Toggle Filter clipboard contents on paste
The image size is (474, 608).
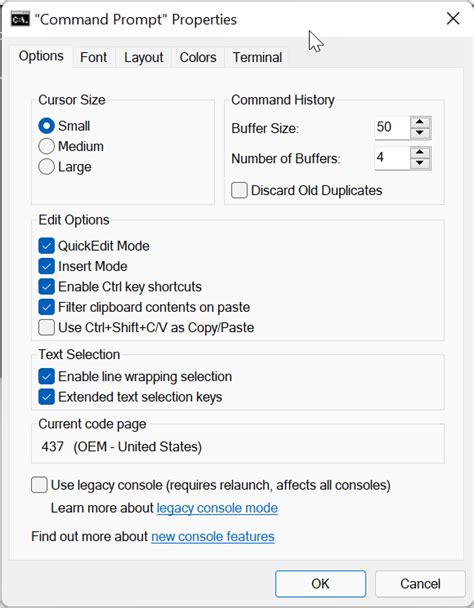(47, 307)
